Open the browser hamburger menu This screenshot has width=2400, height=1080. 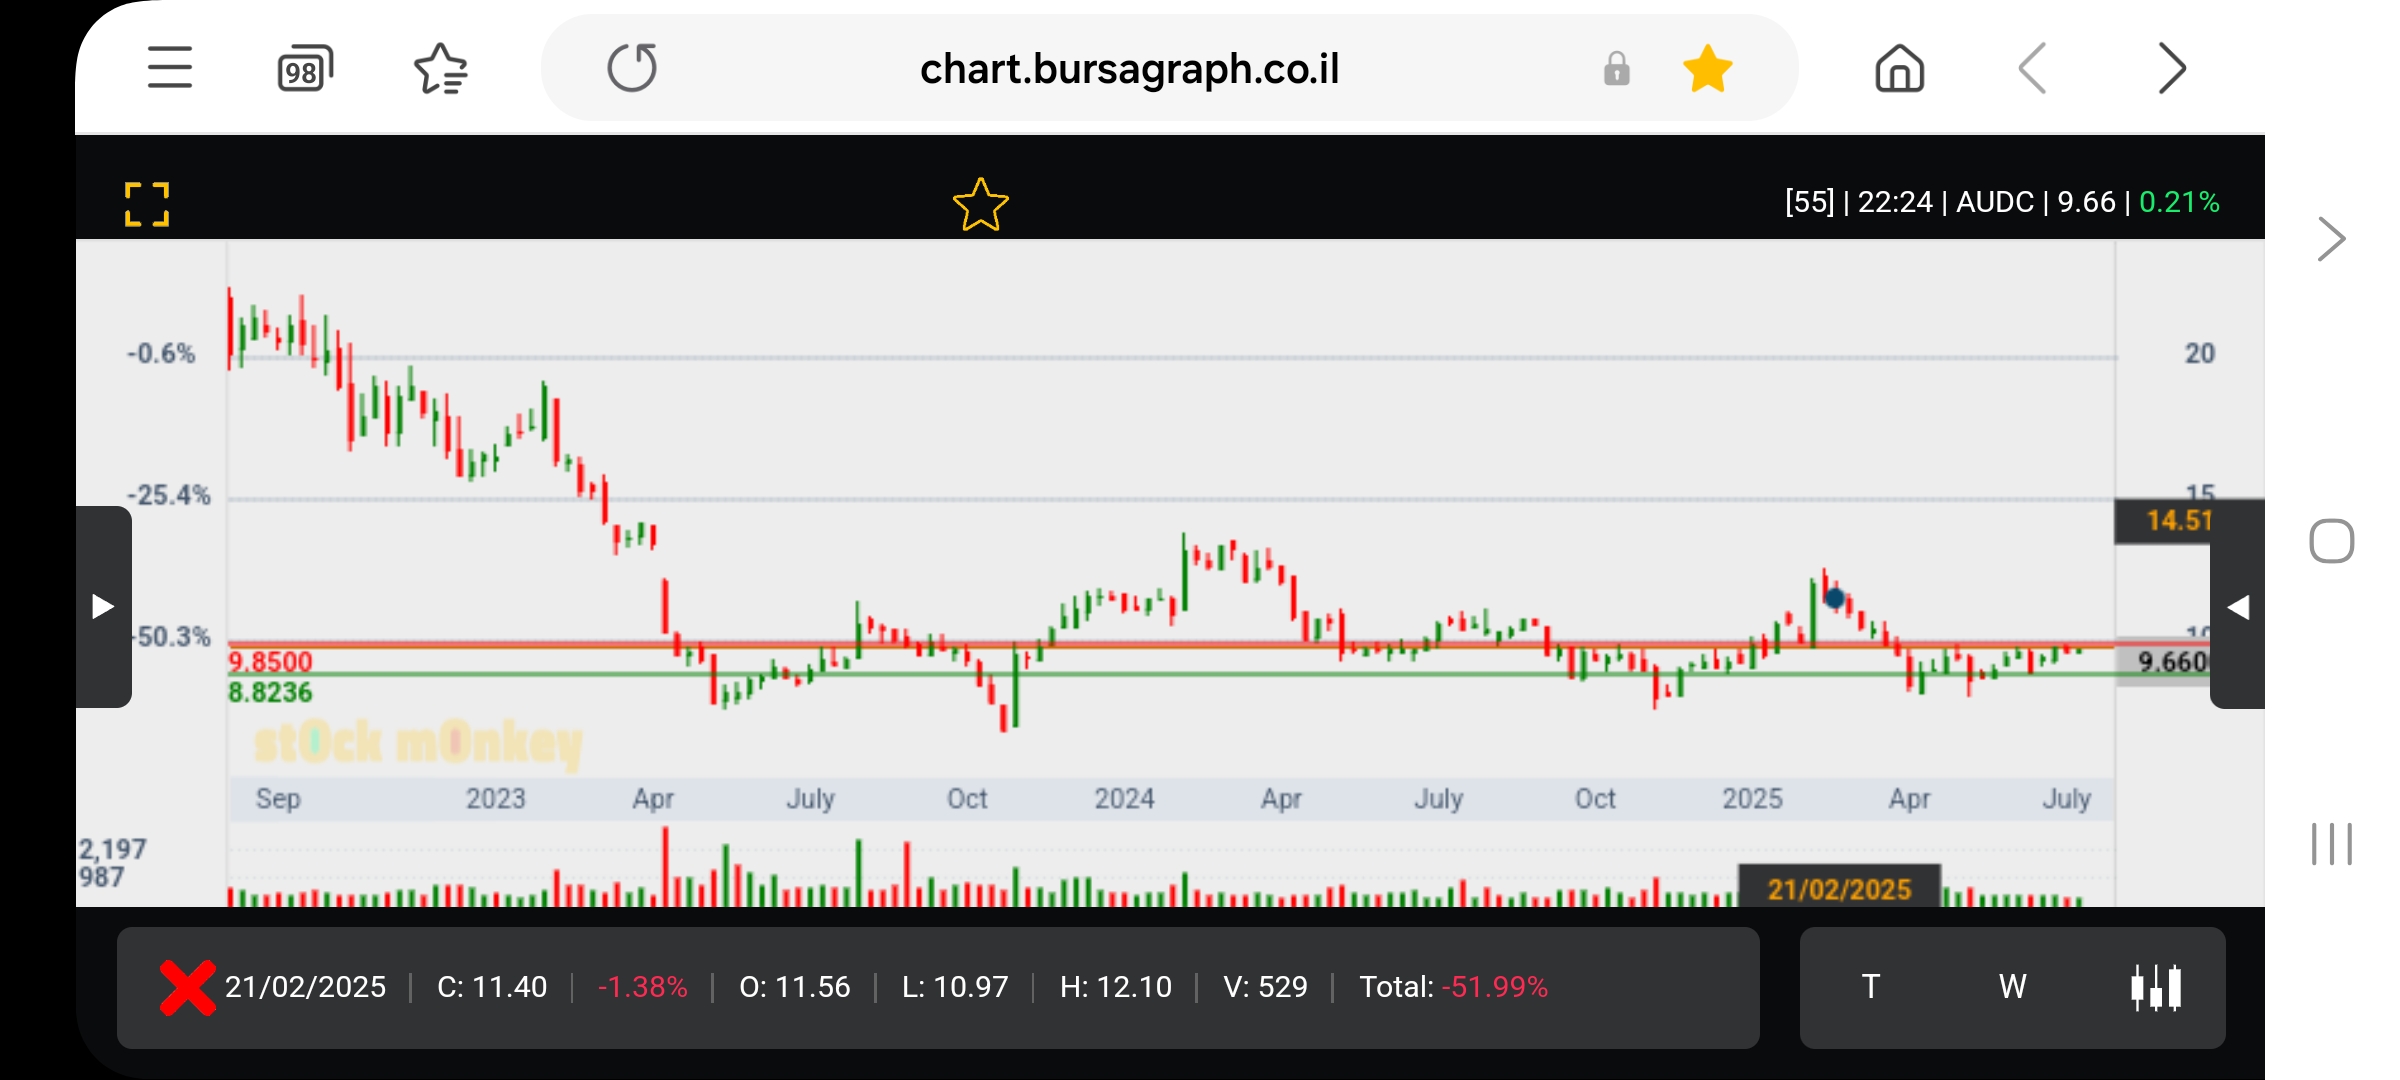170,68
